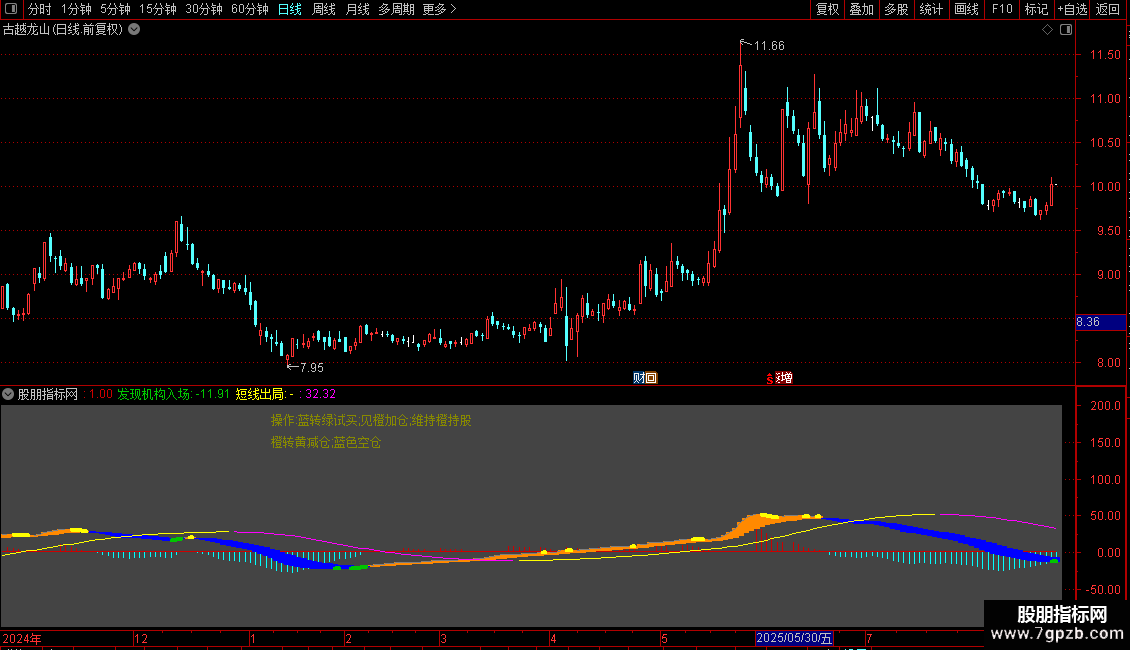Click 标记 to mark the stock

[1036, 9]
